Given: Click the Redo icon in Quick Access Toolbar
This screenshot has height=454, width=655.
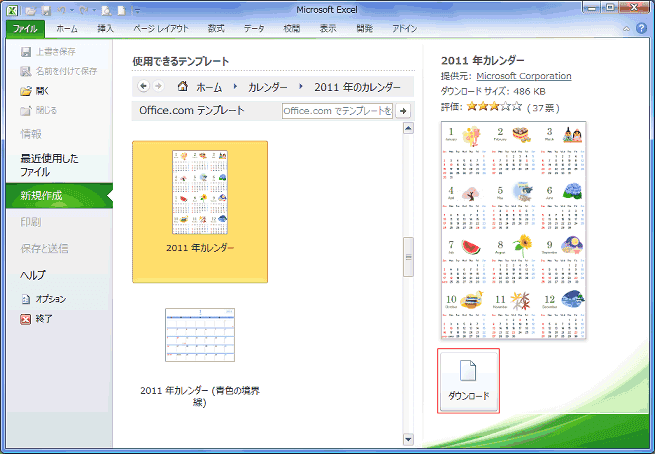Looking at the screenshot, I should (84, 10).
